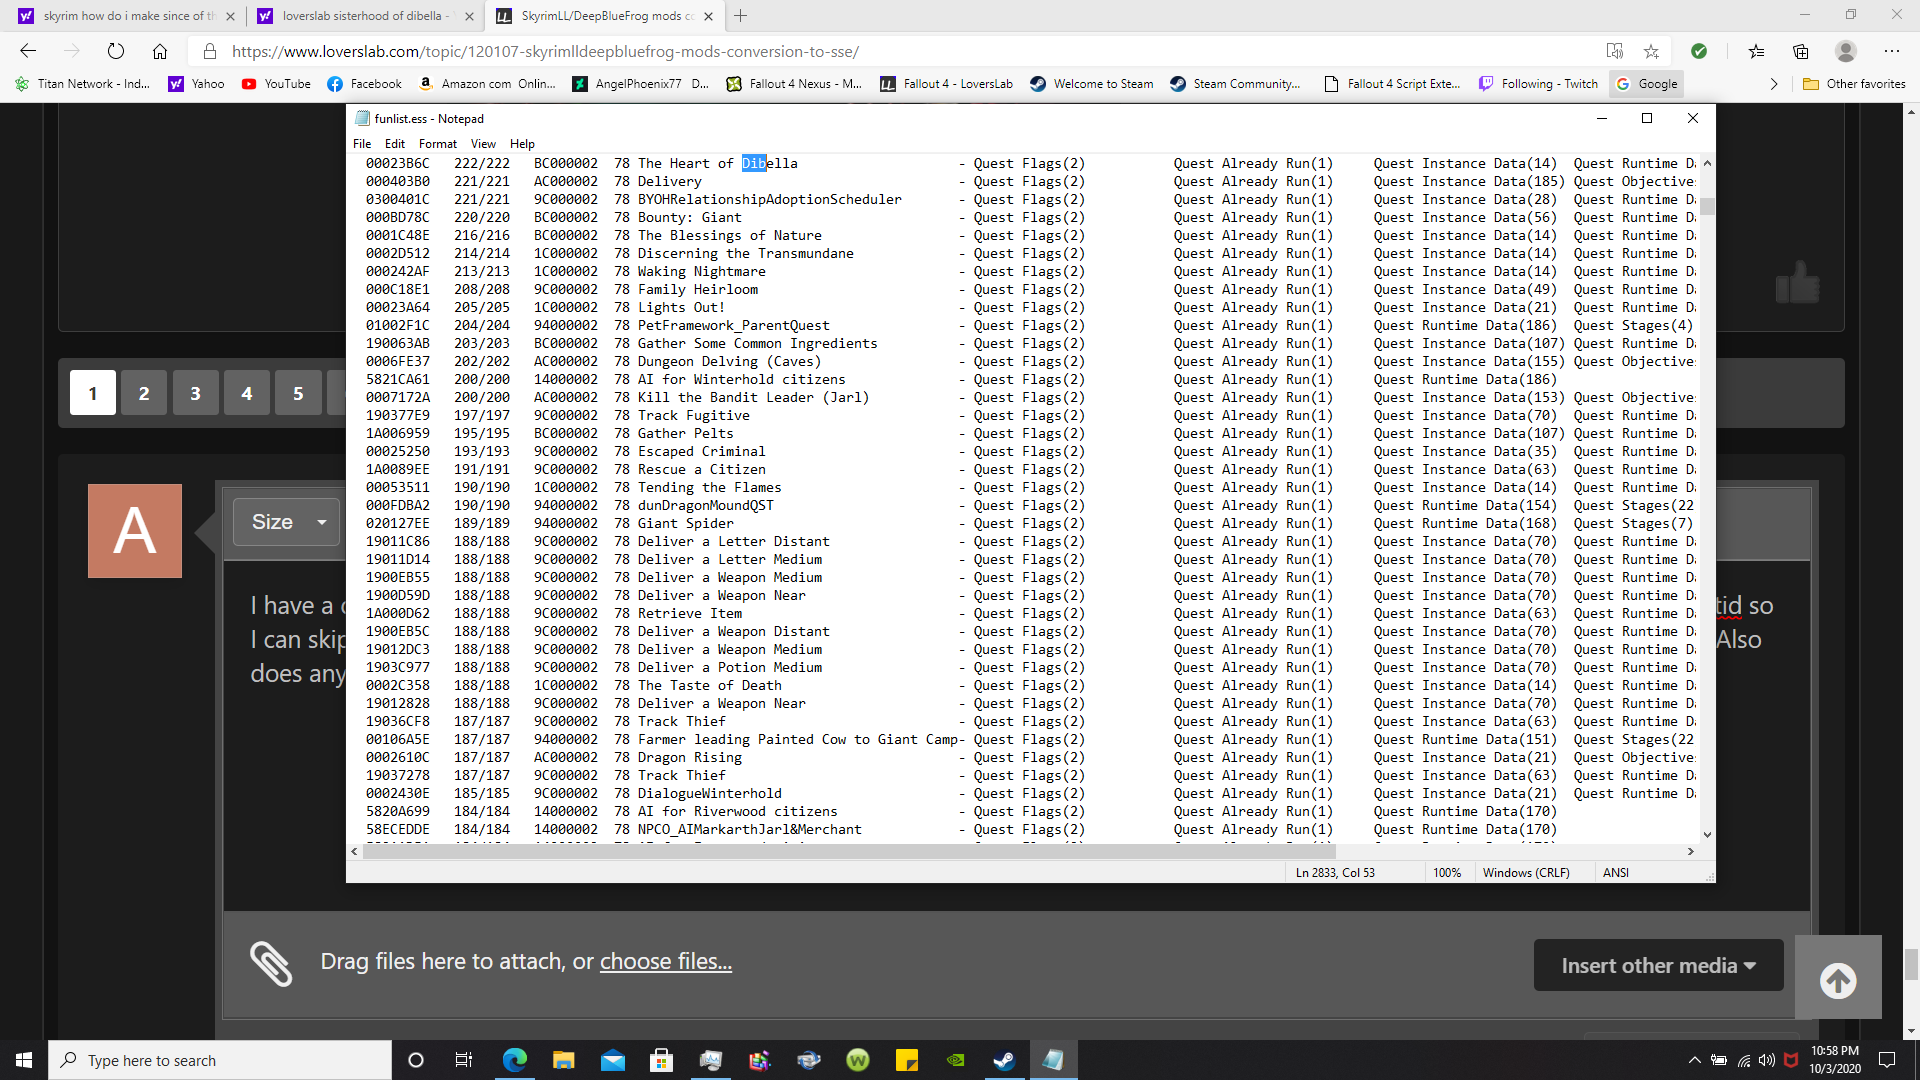Image resolution: width=1920 pixels, height=1080 pixels.
Task: View site lock information icon
Action: 209,51
